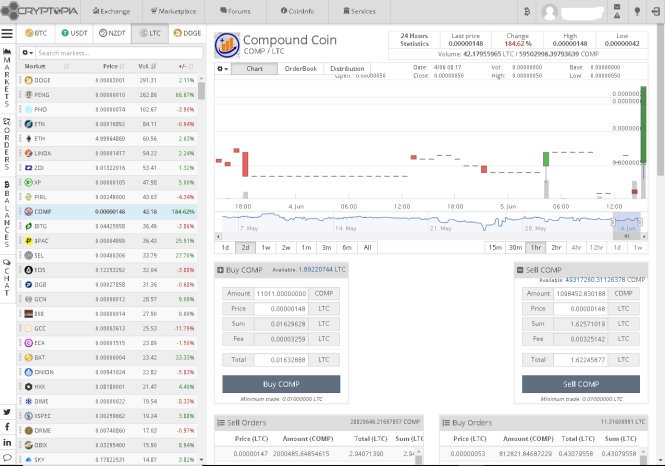Open the Orders sidebar panel
The height and width of the screenshot is (466, 665).
[7, 144]
